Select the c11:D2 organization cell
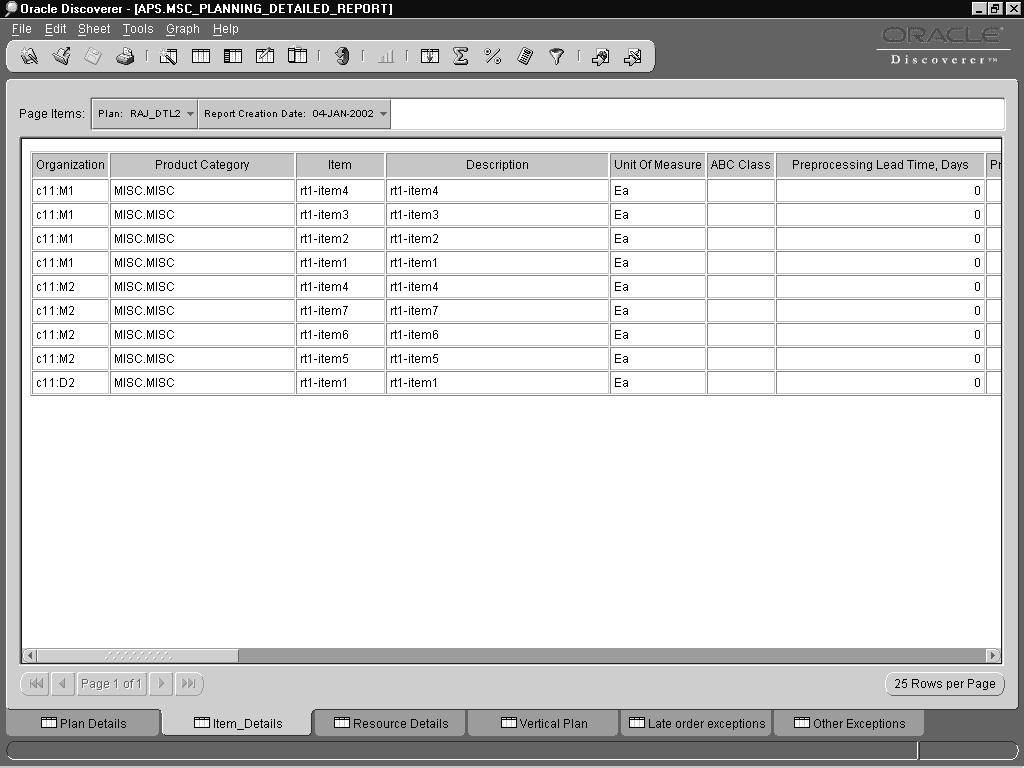Screen dimensions: 1024x768 tap(71, 383)
